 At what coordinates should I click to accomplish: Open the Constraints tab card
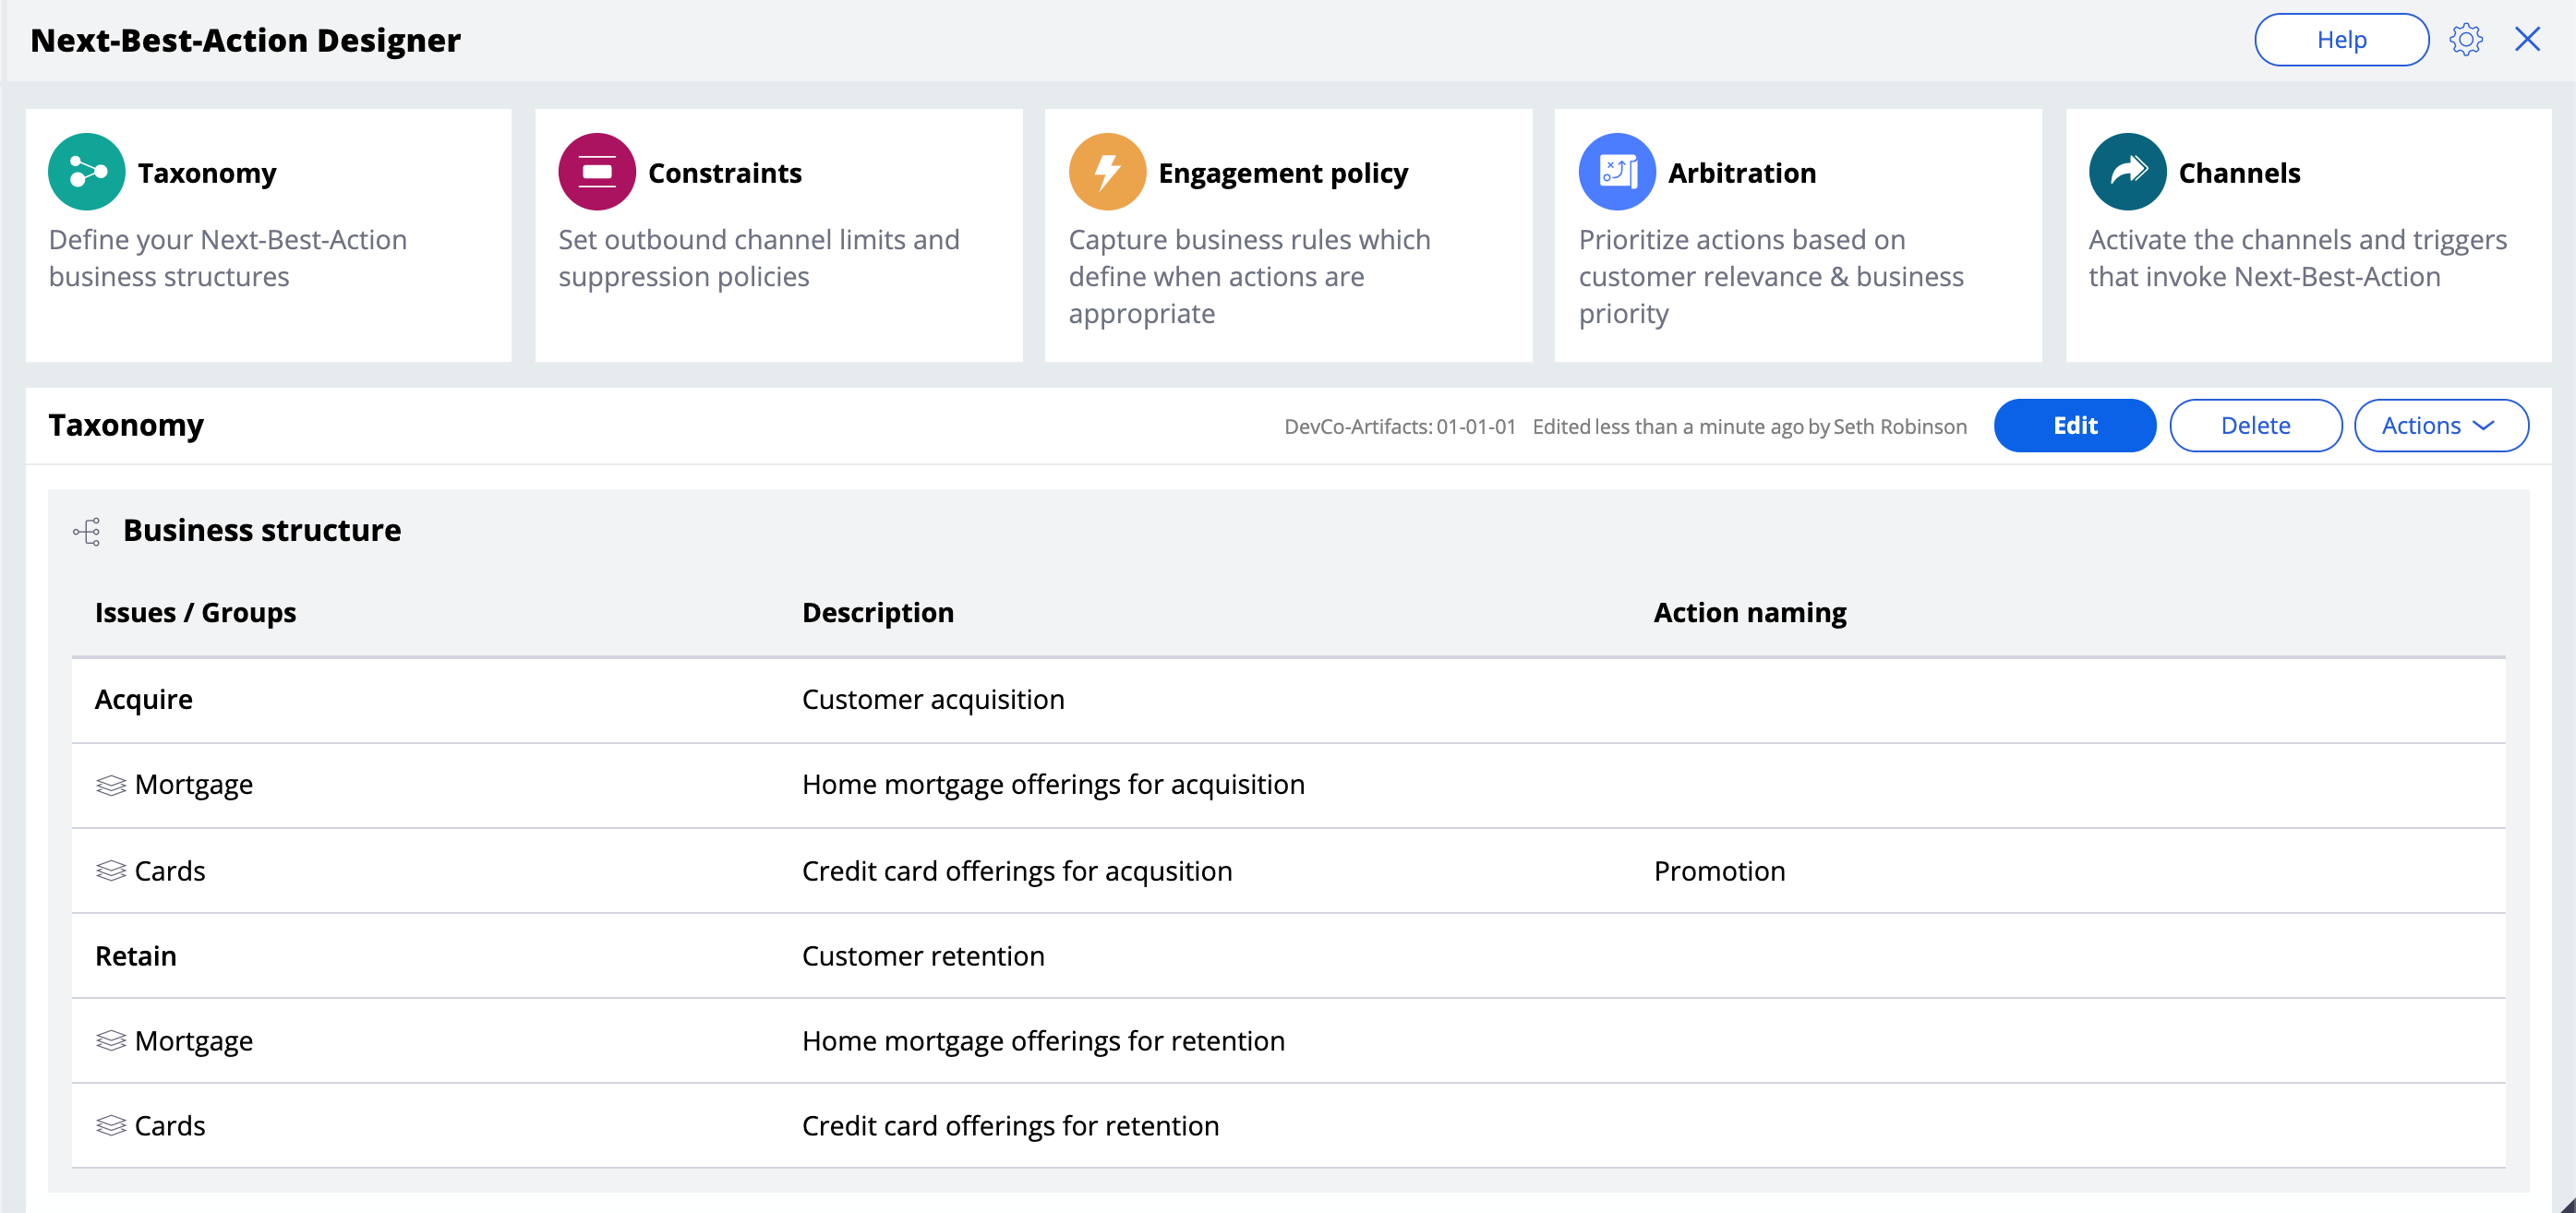point(778,235)
